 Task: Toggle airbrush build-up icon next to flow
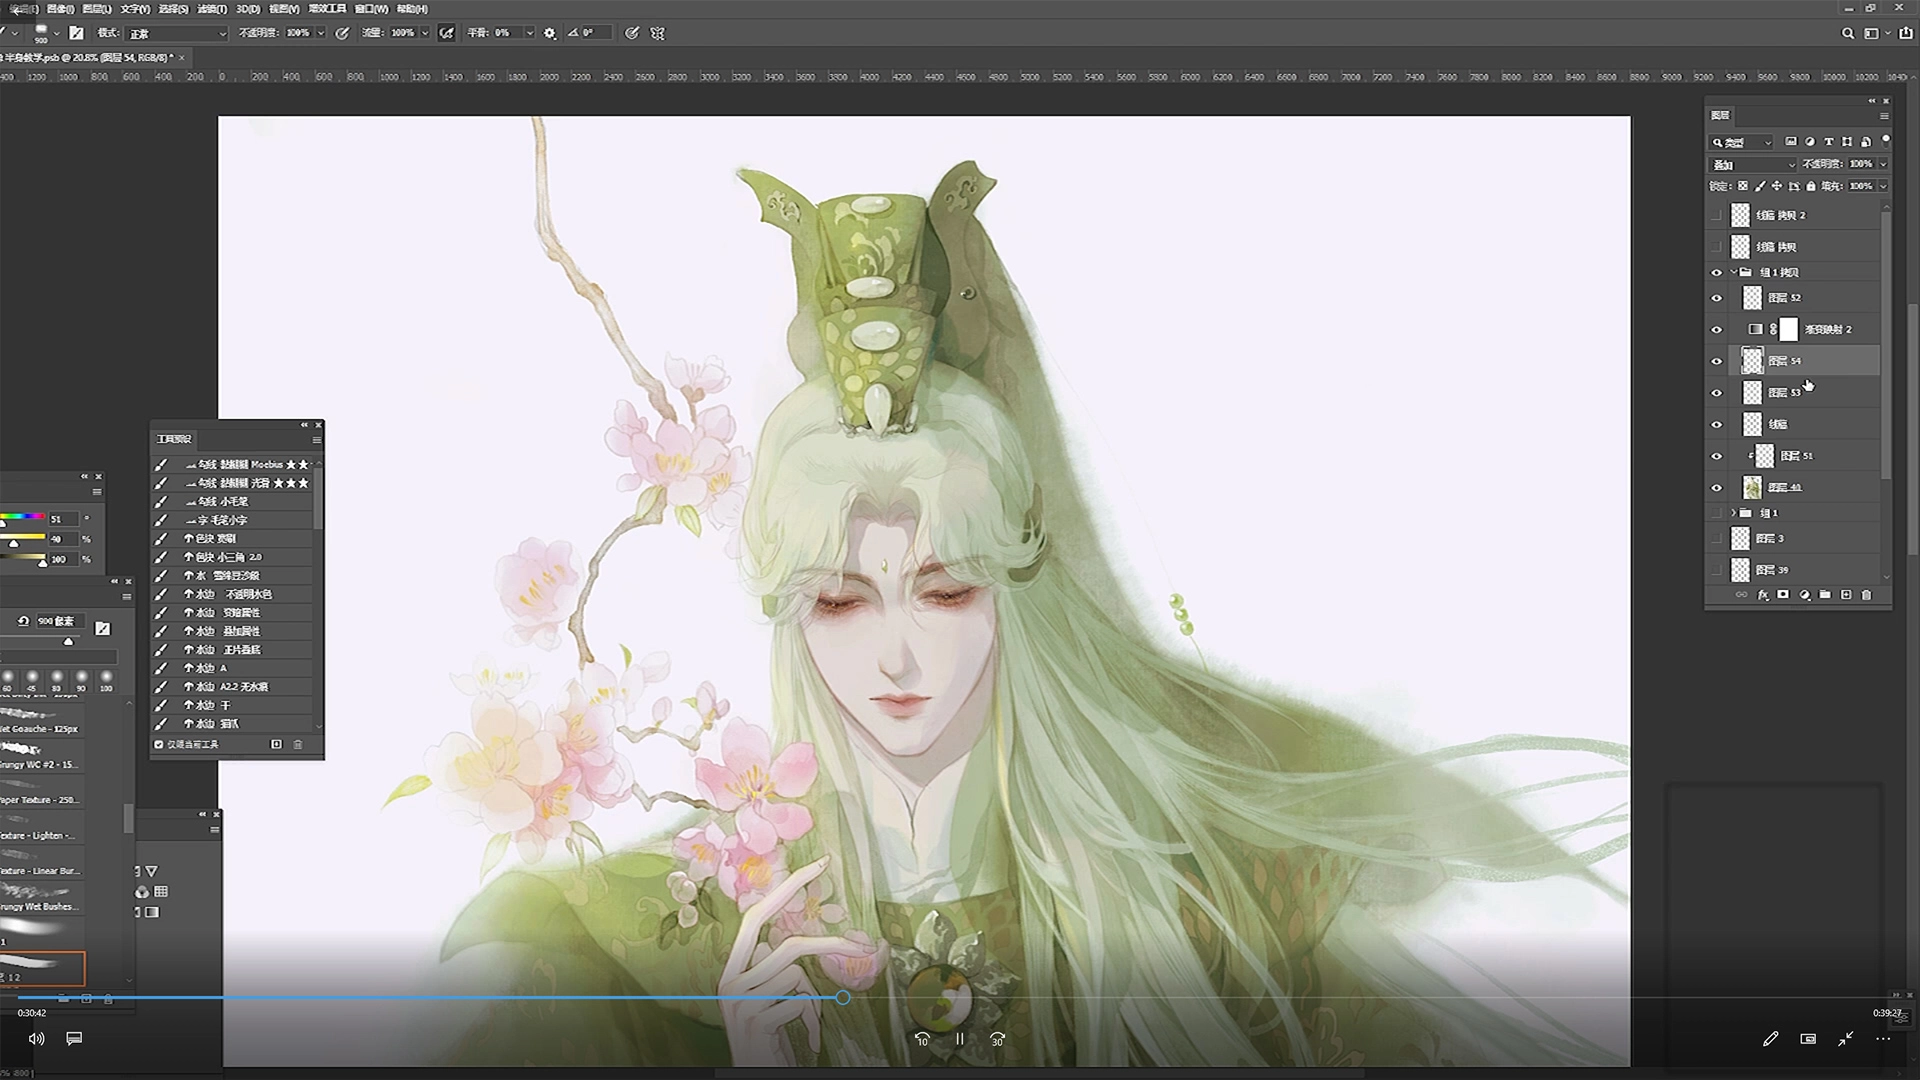coord(447,33)
